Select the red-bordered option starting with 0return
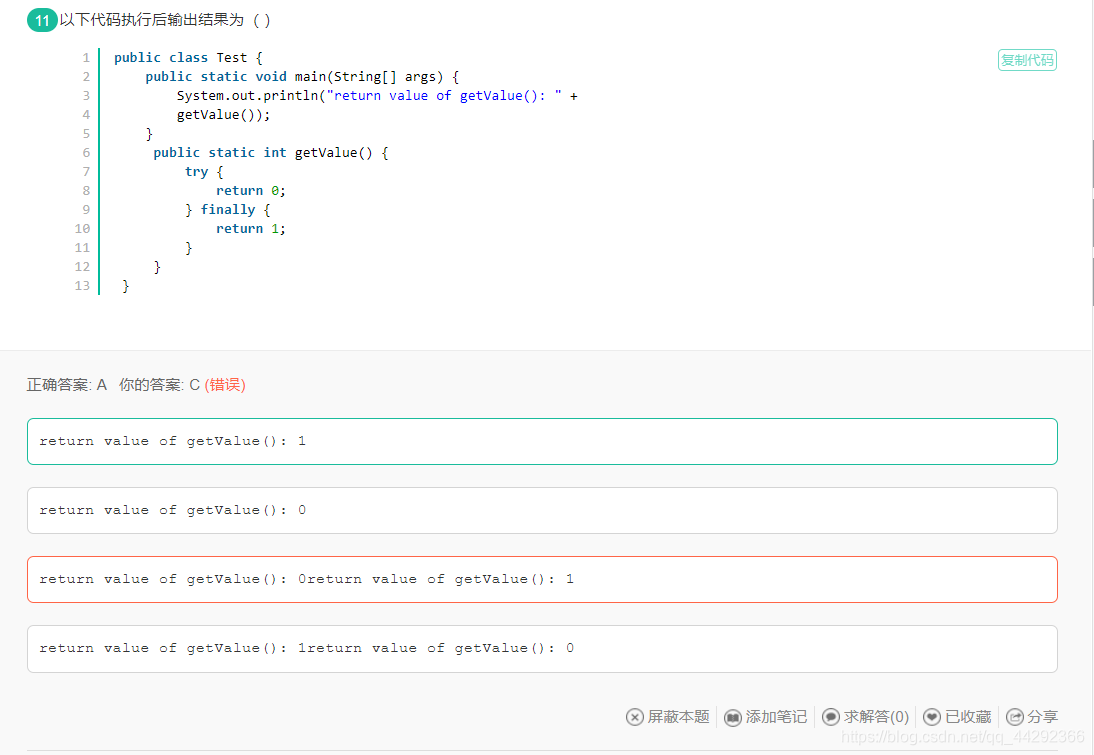The height and width of the screenshot is (755, 1094). 542,579
